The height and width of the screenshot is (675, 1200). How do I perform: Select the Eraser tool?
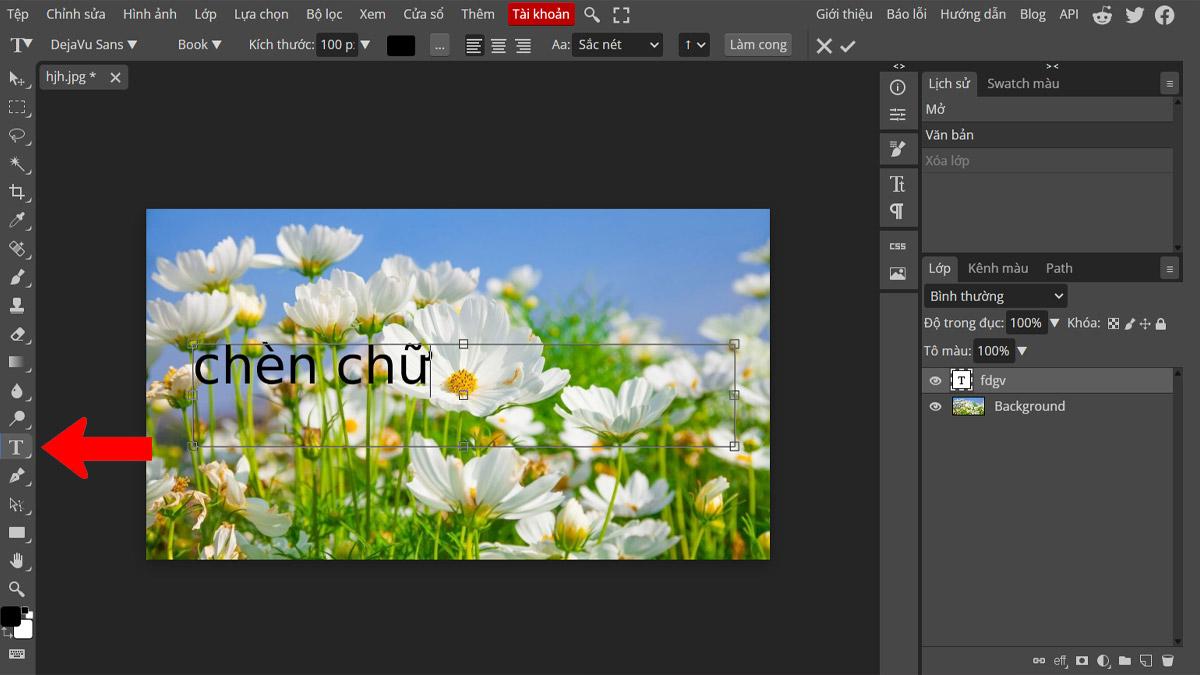pos(17,334)
